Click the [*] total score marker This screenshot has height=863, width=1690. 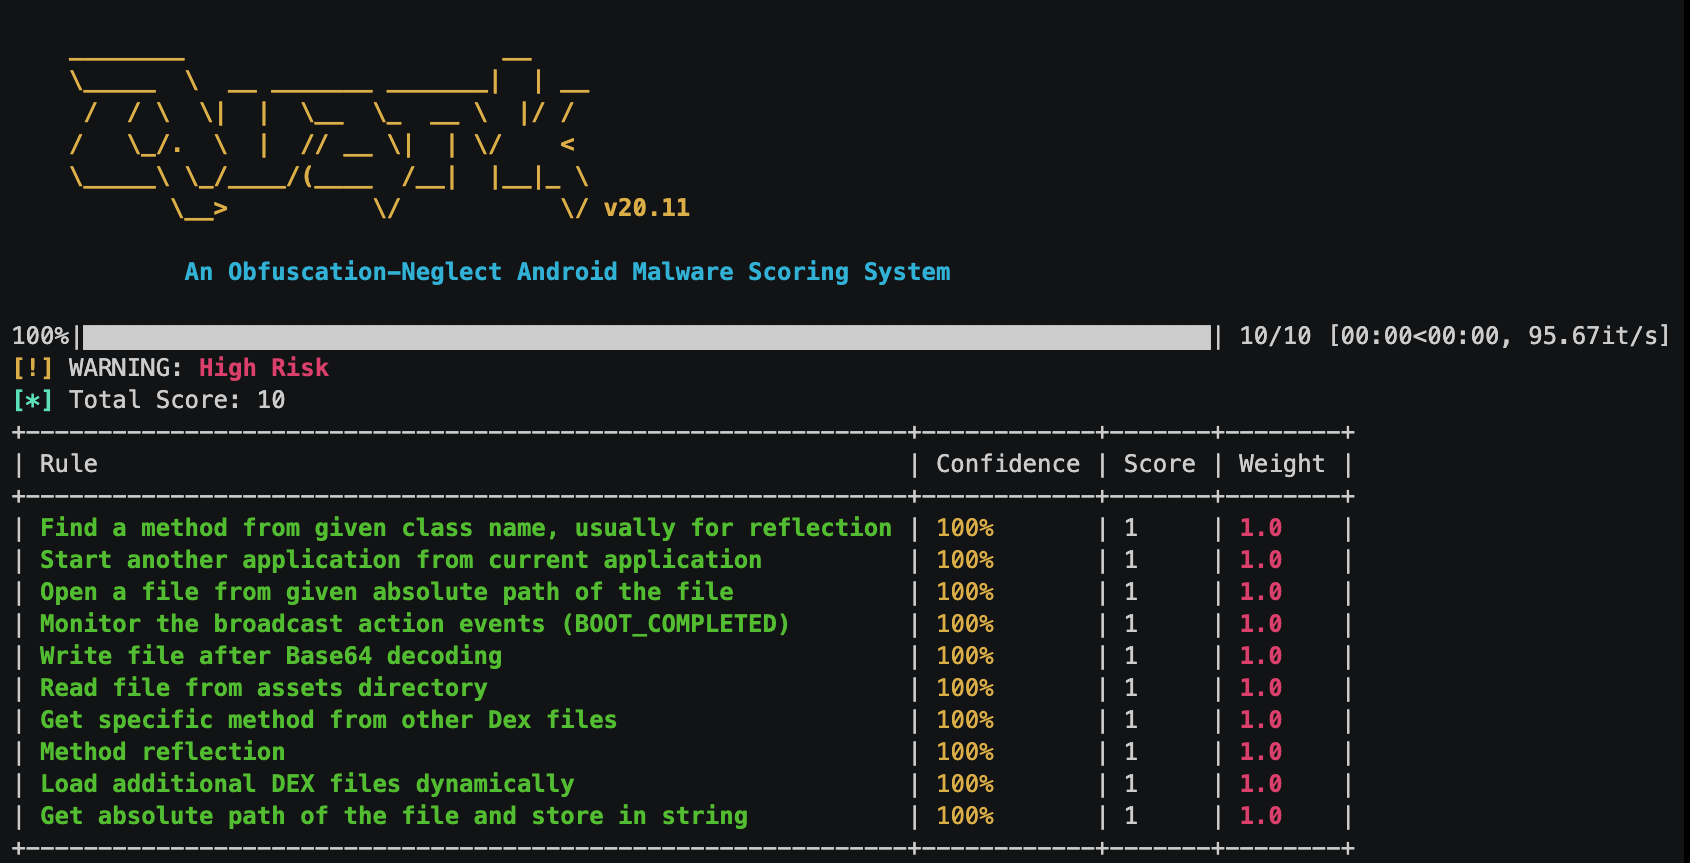32,400
